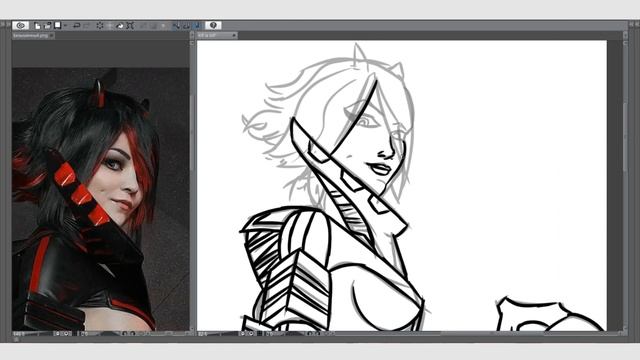Toggle the first snap icon in the toolbar
Screen dimensions: 640x360
click(x=176, y=26)
